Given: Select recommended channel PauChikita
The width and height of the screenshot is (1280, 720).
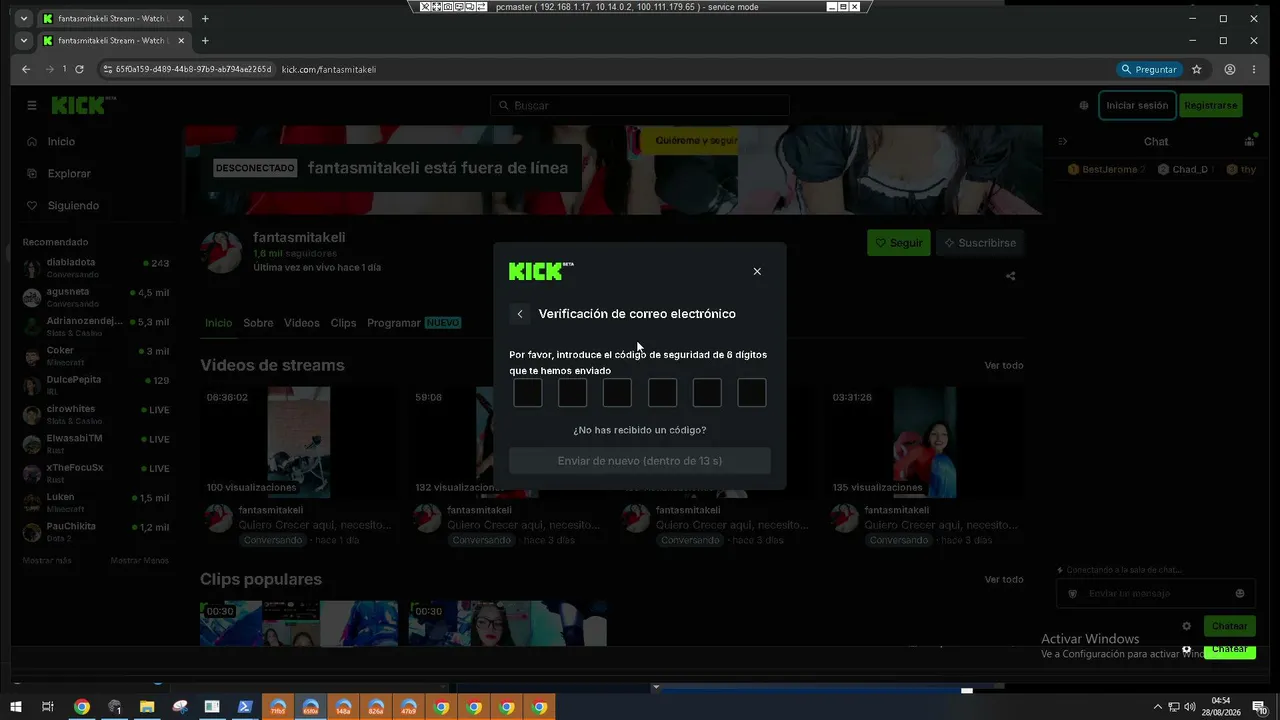Looking at the screenshot, I should click(97, 531).
